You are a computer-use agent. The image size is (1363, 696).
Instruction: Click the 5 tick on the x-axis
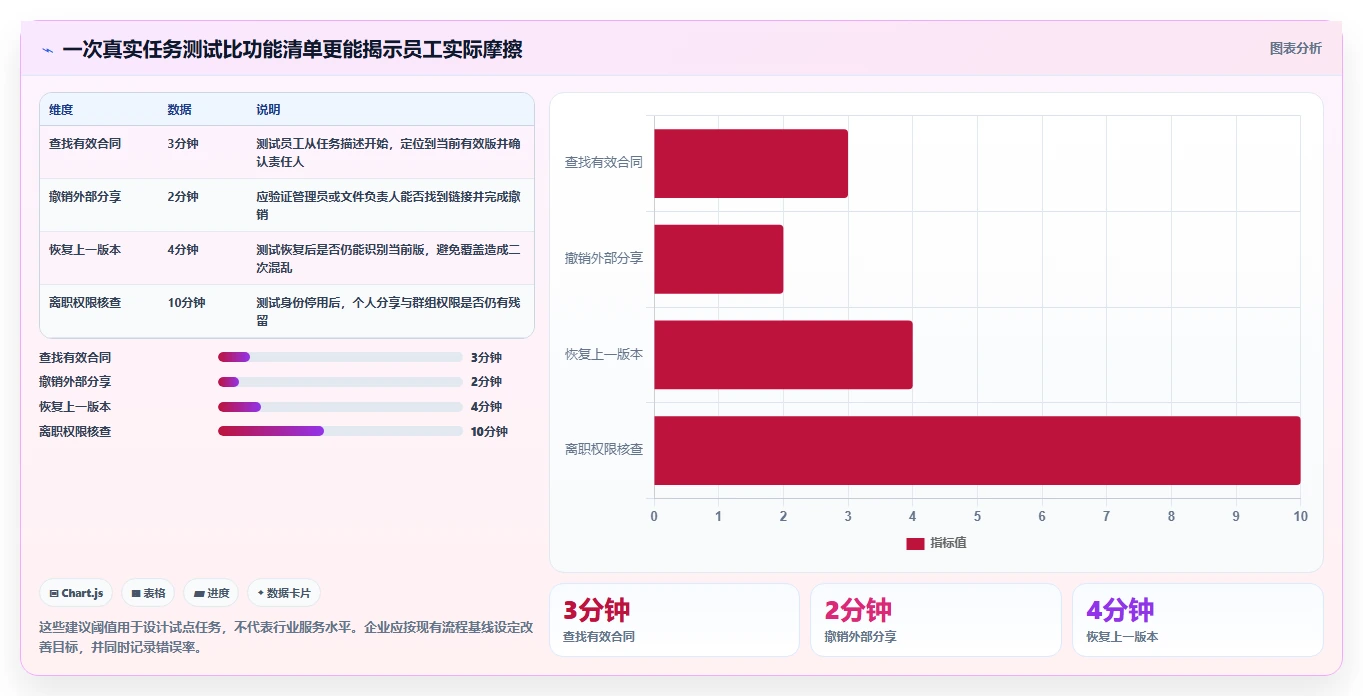[977, 516]
